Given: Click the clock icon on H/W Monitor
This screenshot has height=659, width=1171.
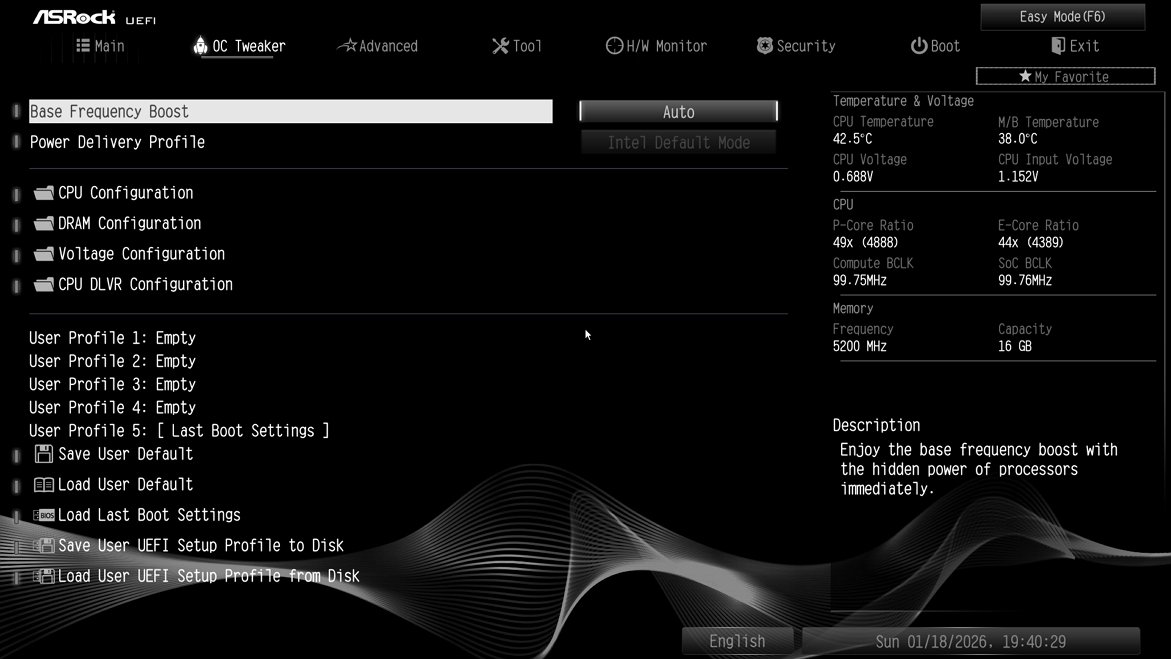Looking at the screenshot, I should click(613, 45).
